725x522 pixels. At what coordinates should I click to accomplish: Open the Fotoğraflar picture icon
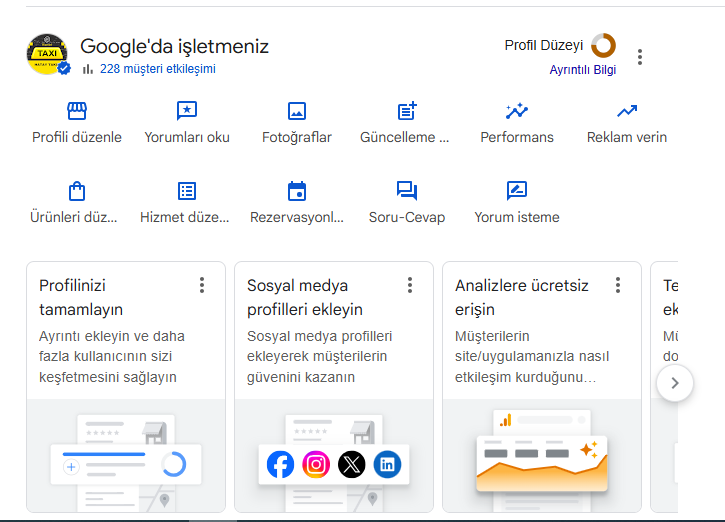point(297,111)
